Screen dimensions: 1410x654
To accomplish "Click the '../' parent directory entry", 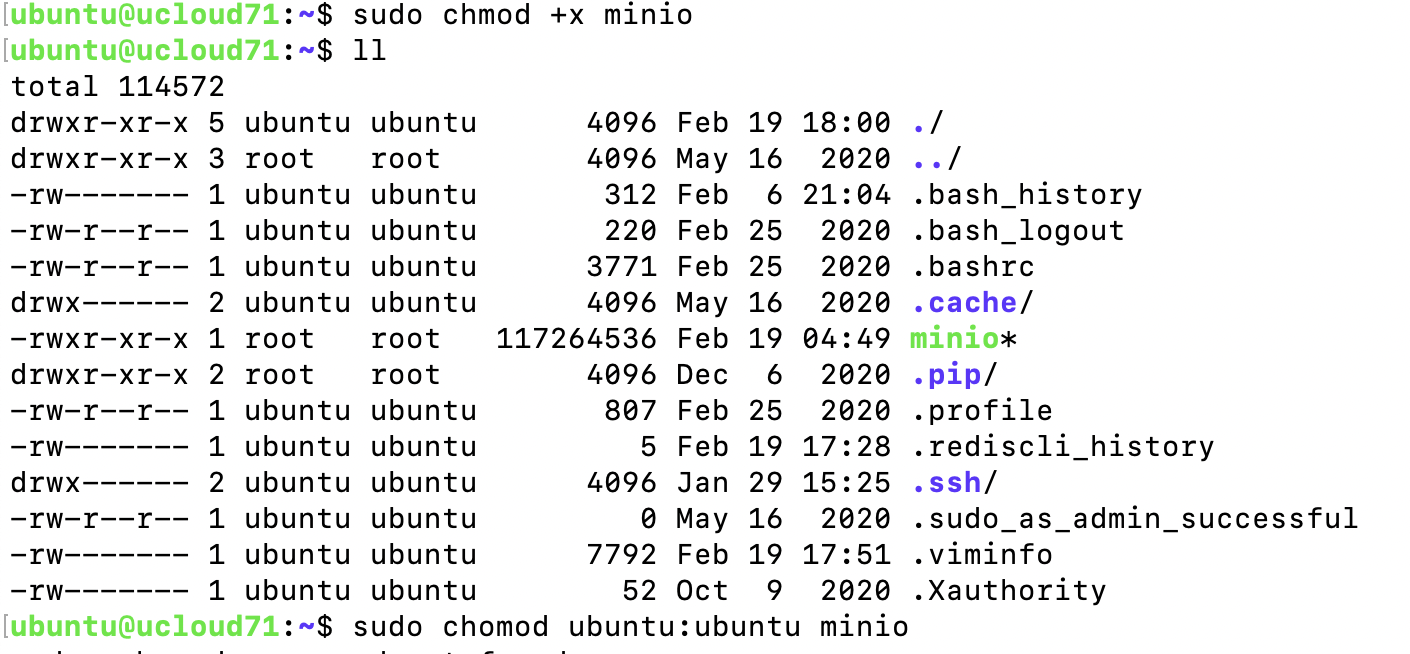I will pyautogui.click(x=937, y=159).
